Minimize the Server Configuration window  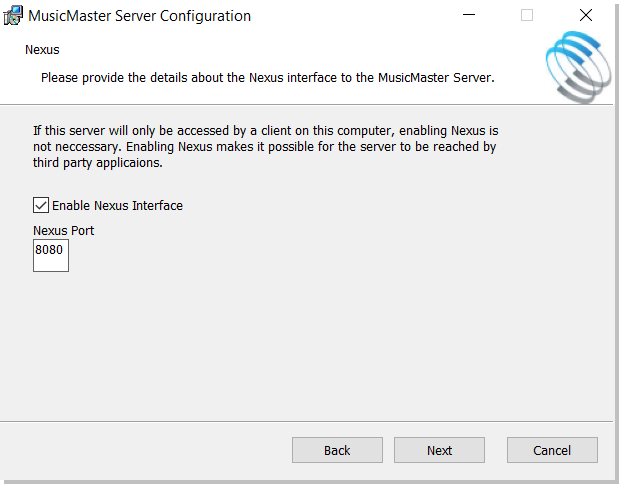[469, 15]
